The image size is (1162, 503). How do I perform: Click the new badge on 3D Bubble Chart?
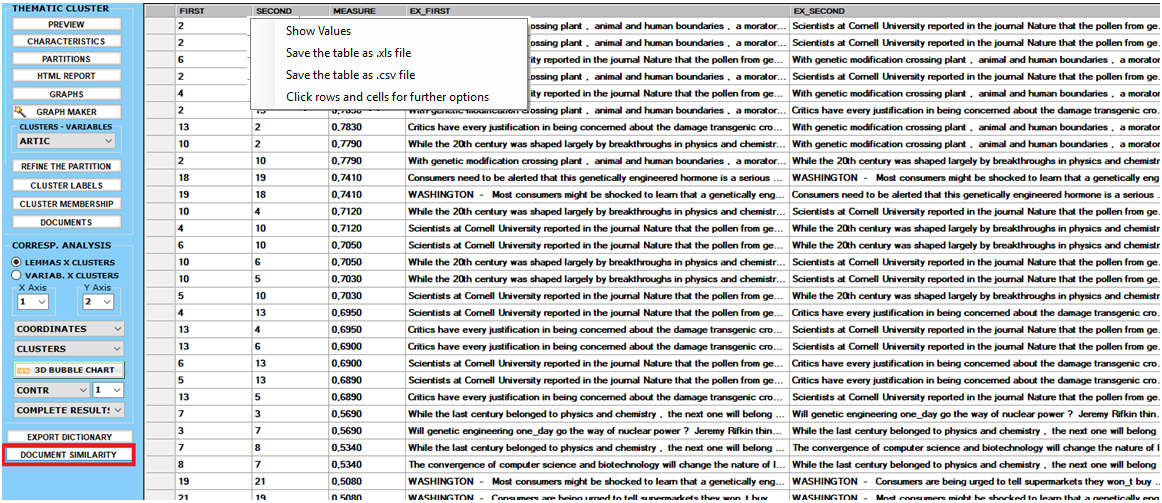(x=23, y=370)
